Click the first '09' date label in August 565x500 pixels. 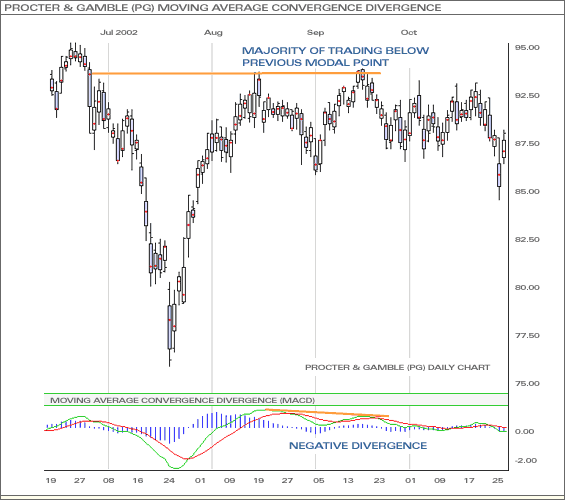tap(229, 481)
